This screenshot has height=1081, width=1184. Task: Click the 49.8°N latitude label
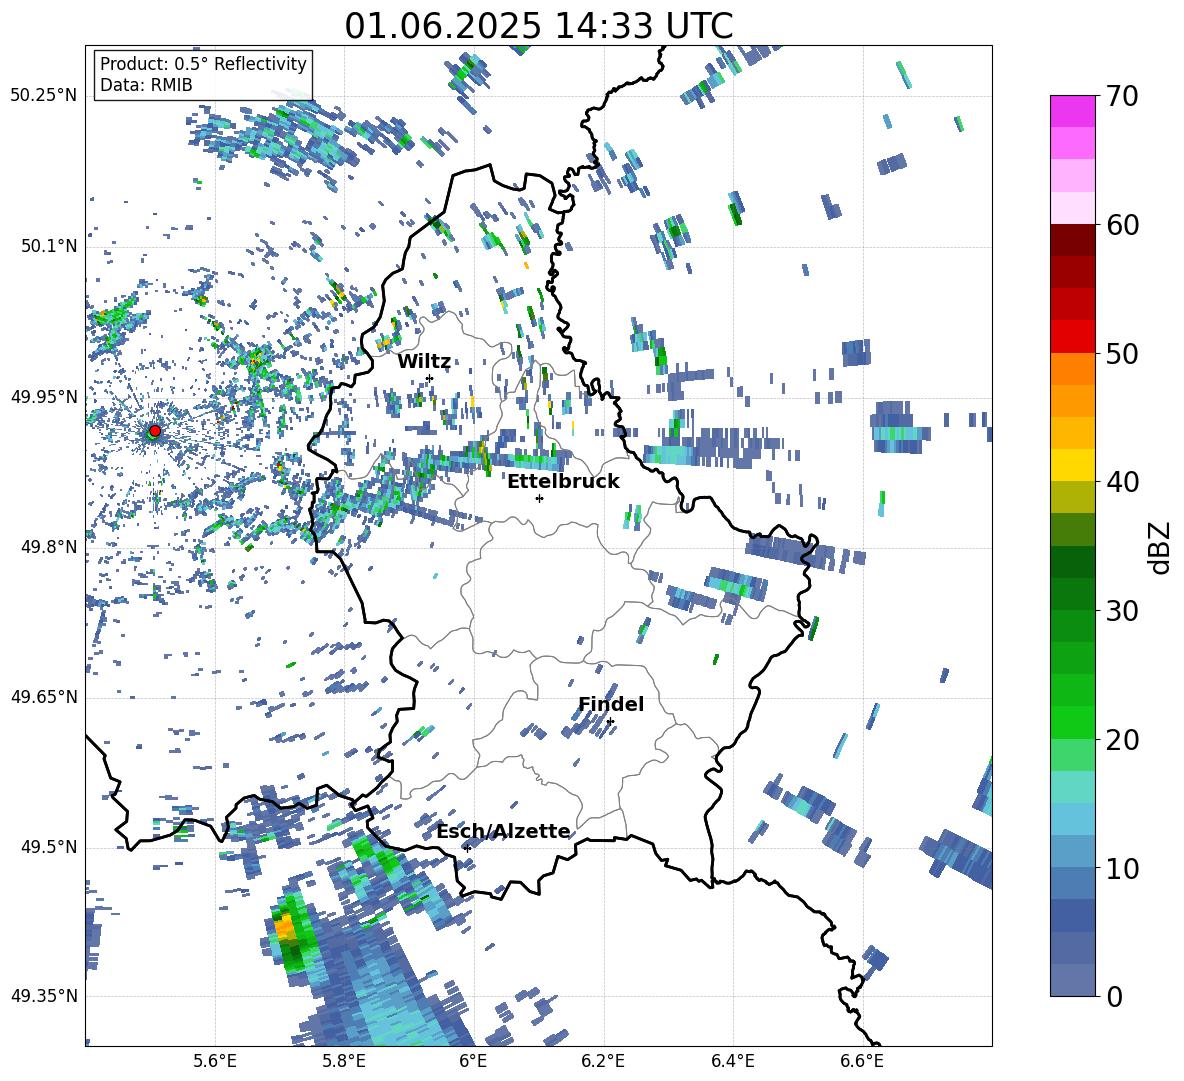[49, 547]
